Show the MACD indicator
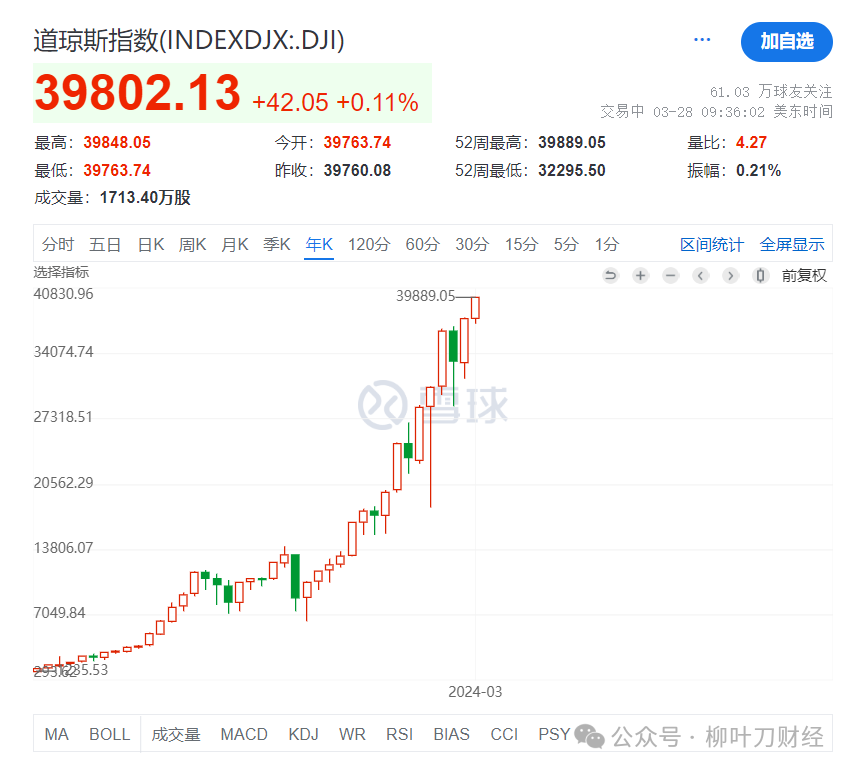The width and height of the screenshot is (851, 771). (x=244, y=734)
